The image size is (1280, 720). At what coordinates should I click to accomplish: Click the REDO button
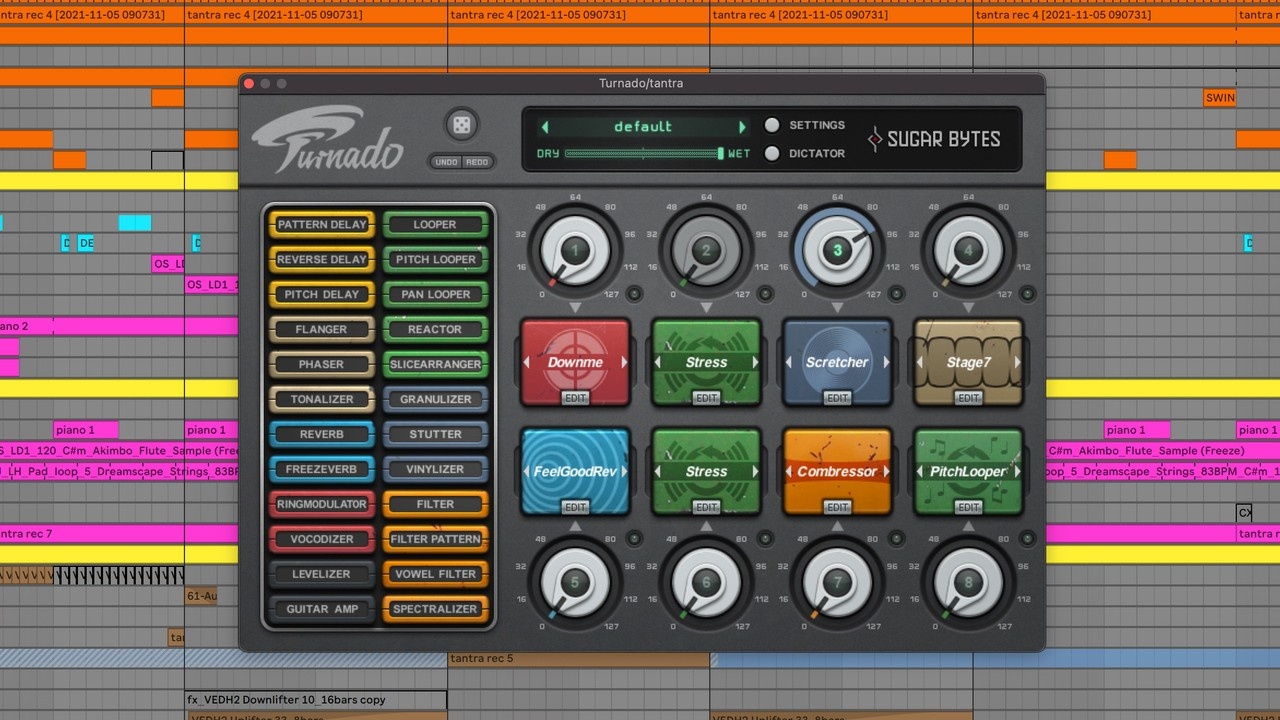tap(476, 162)
